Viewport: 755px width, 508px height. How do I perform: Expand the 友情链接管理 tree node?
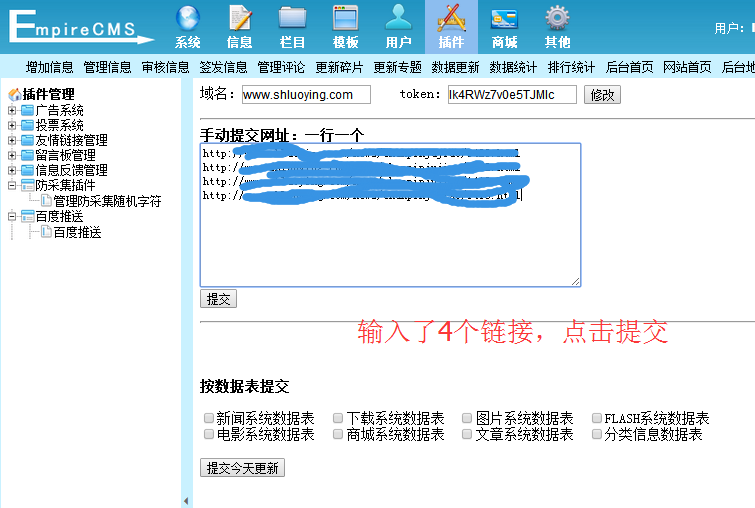tap(12, 140)
